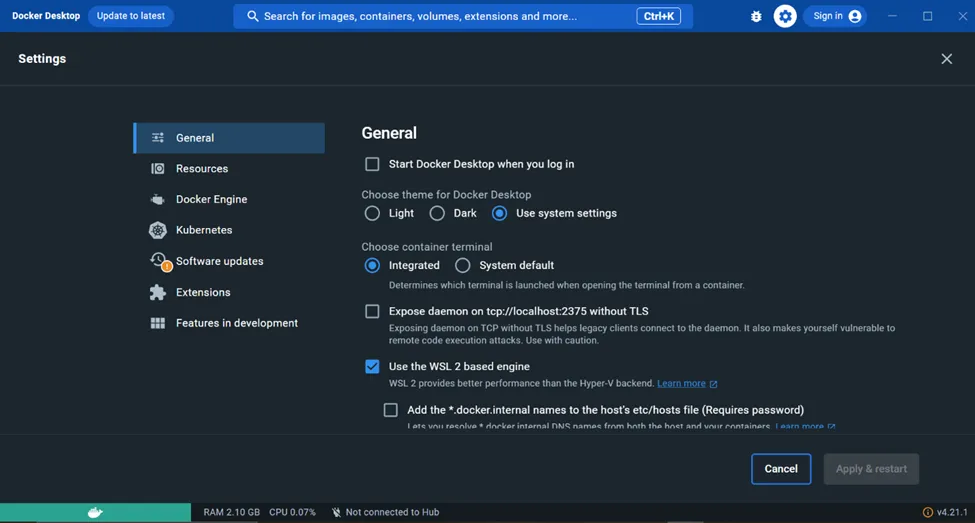Open the General settings tab
Viewport: 975px width, 523px height.
point(229,138)
